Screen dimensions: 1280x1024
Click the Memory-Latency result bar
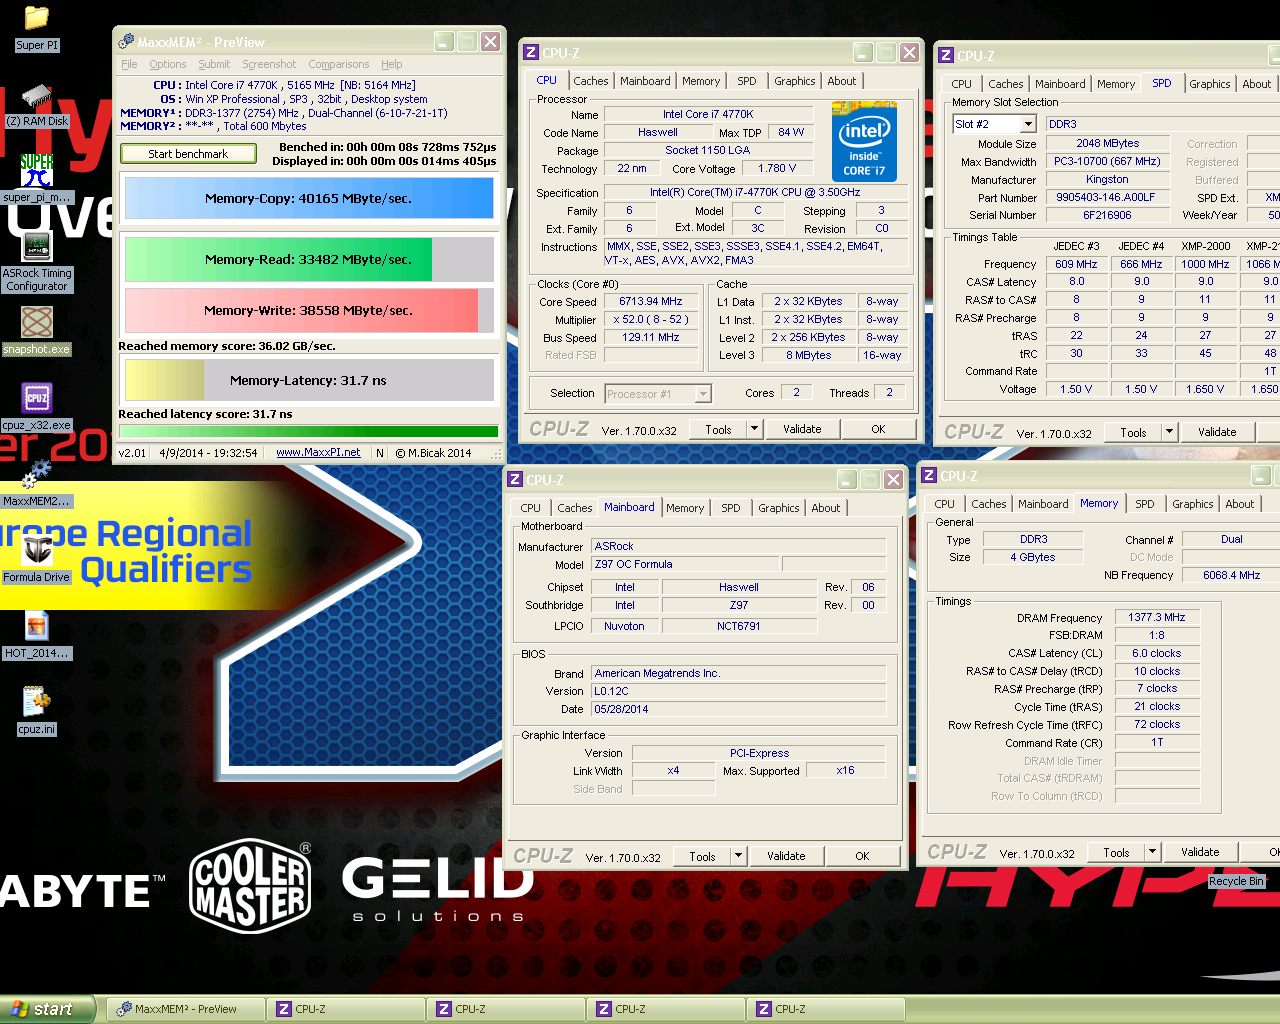click(309, 380)
